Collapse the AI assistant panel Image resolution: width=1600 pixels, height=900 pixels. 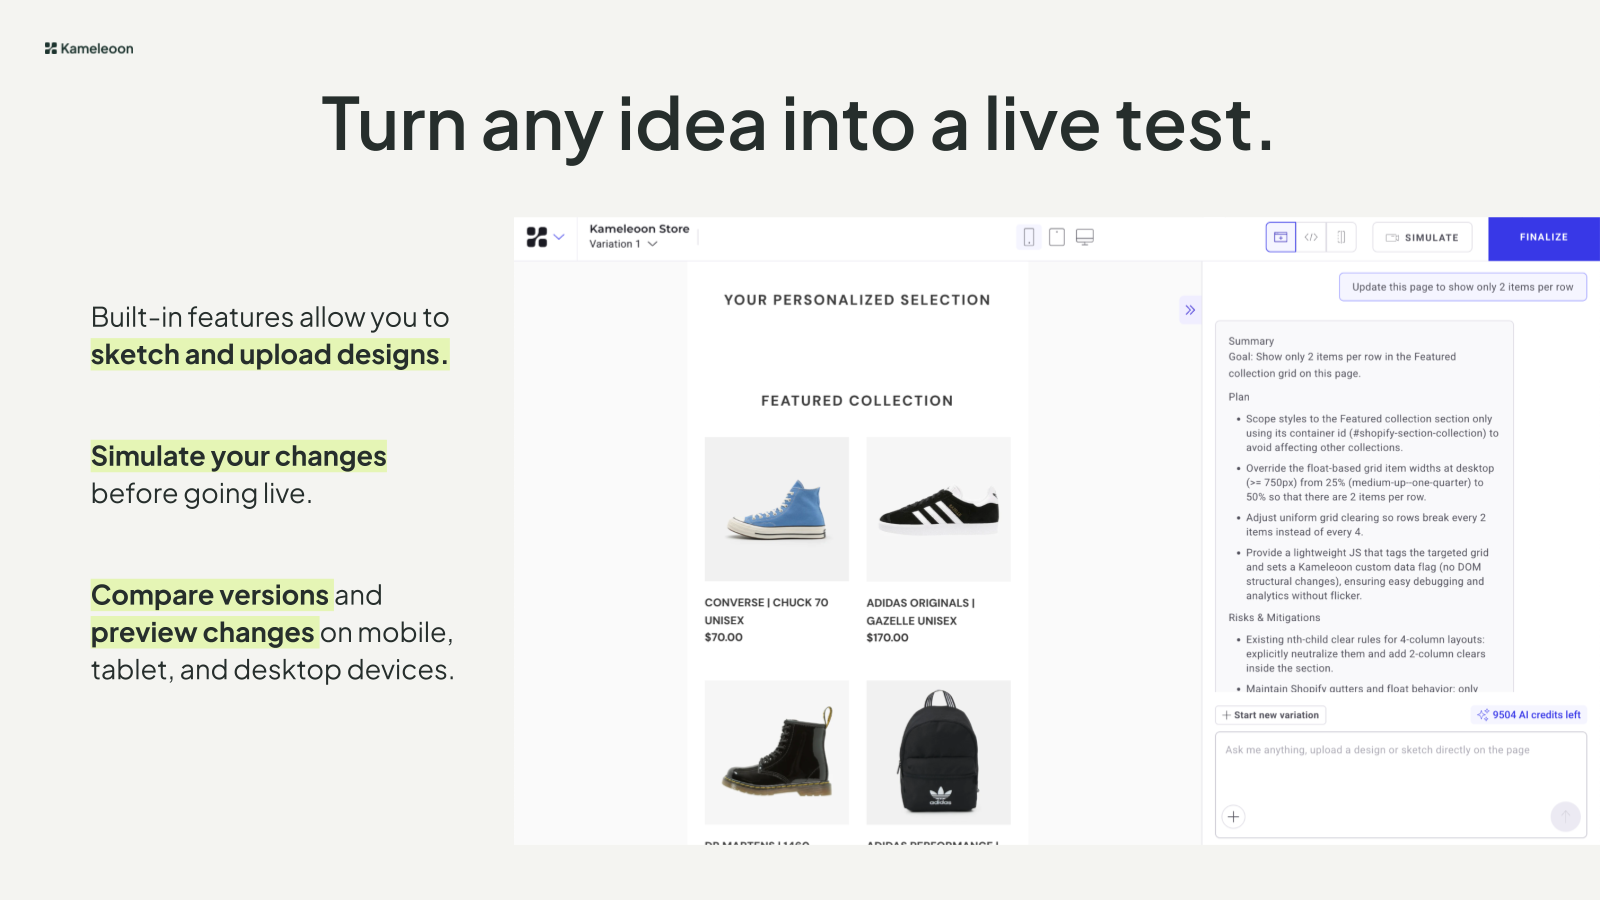1190,310
